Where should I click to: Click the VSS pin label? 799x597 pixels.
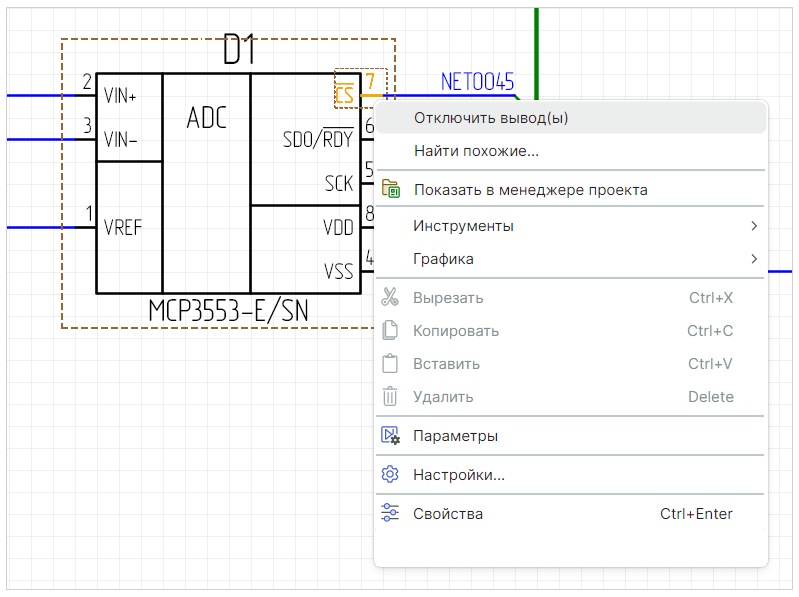click(x=339, y=271)
